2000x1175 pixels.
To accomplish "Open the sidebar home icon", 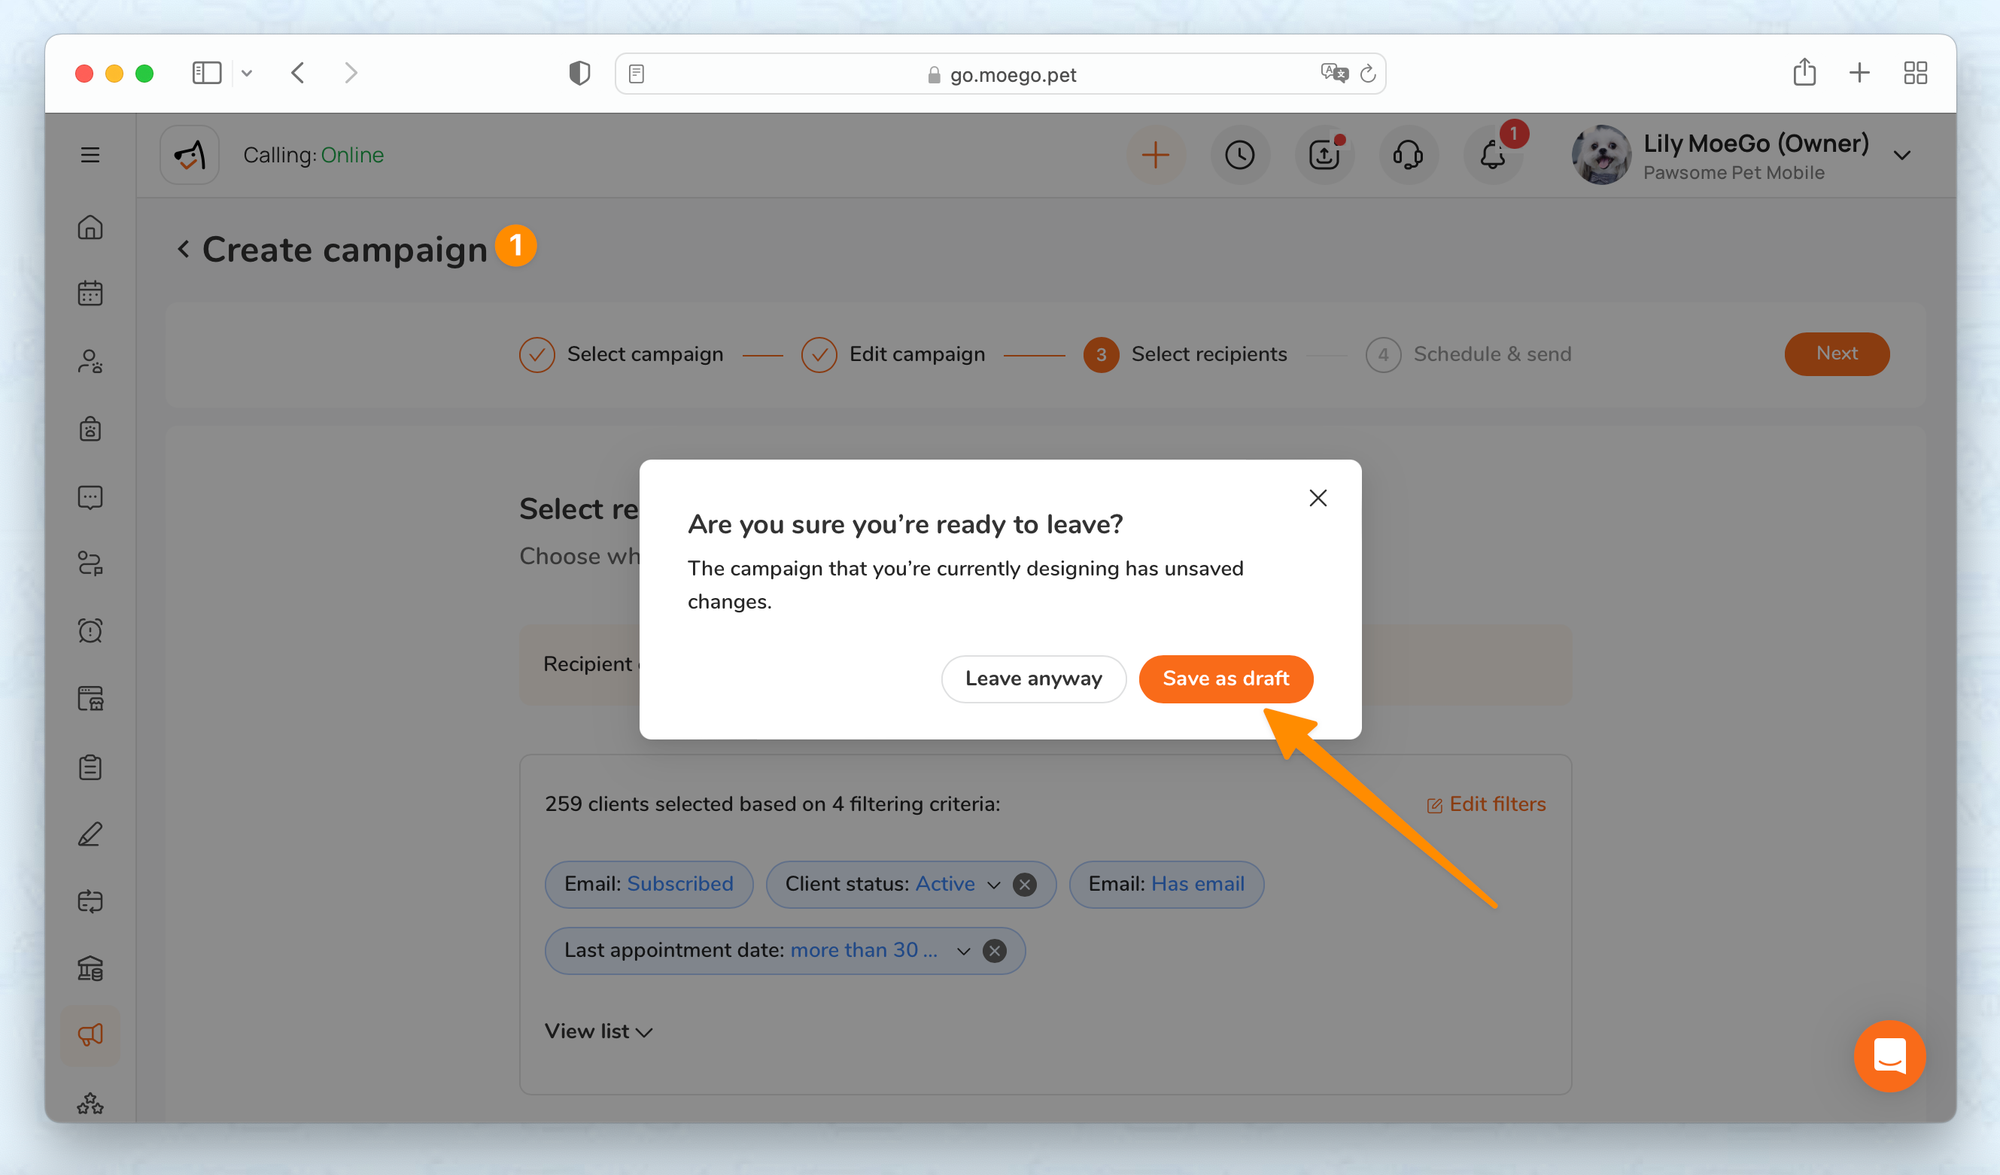I will click(90, 228).
